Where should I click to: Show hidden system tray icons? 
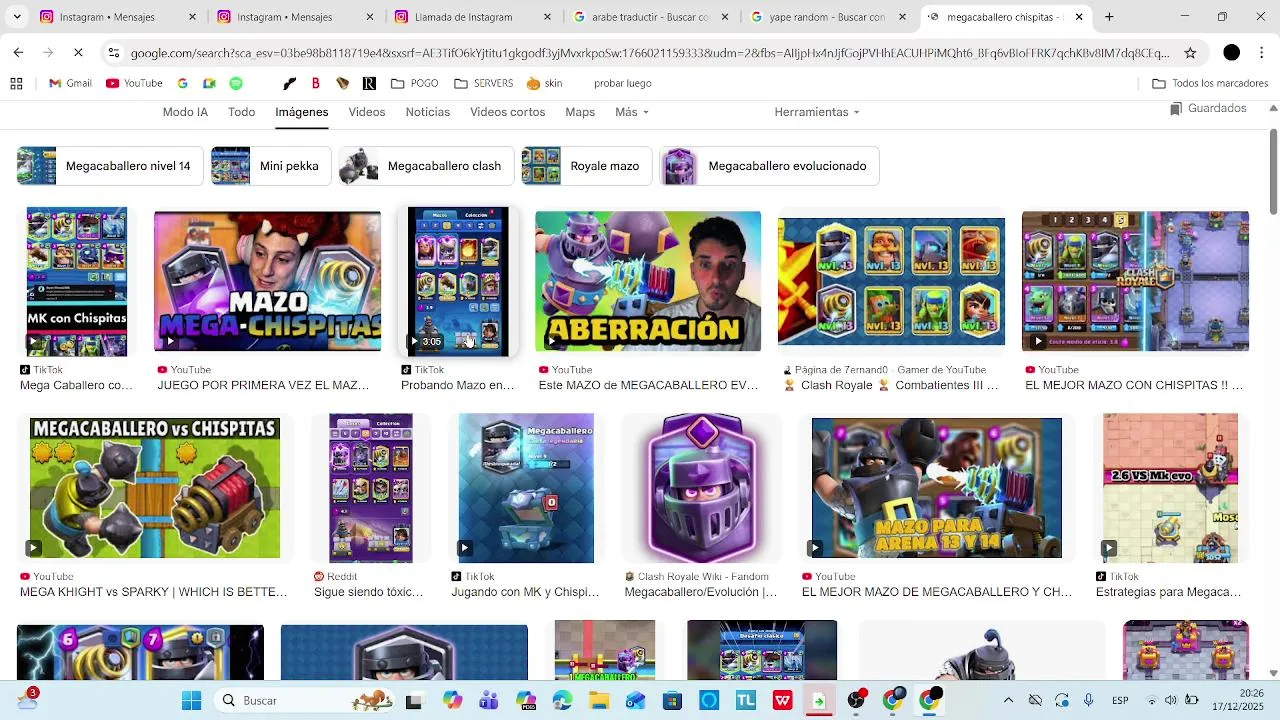1008,700
